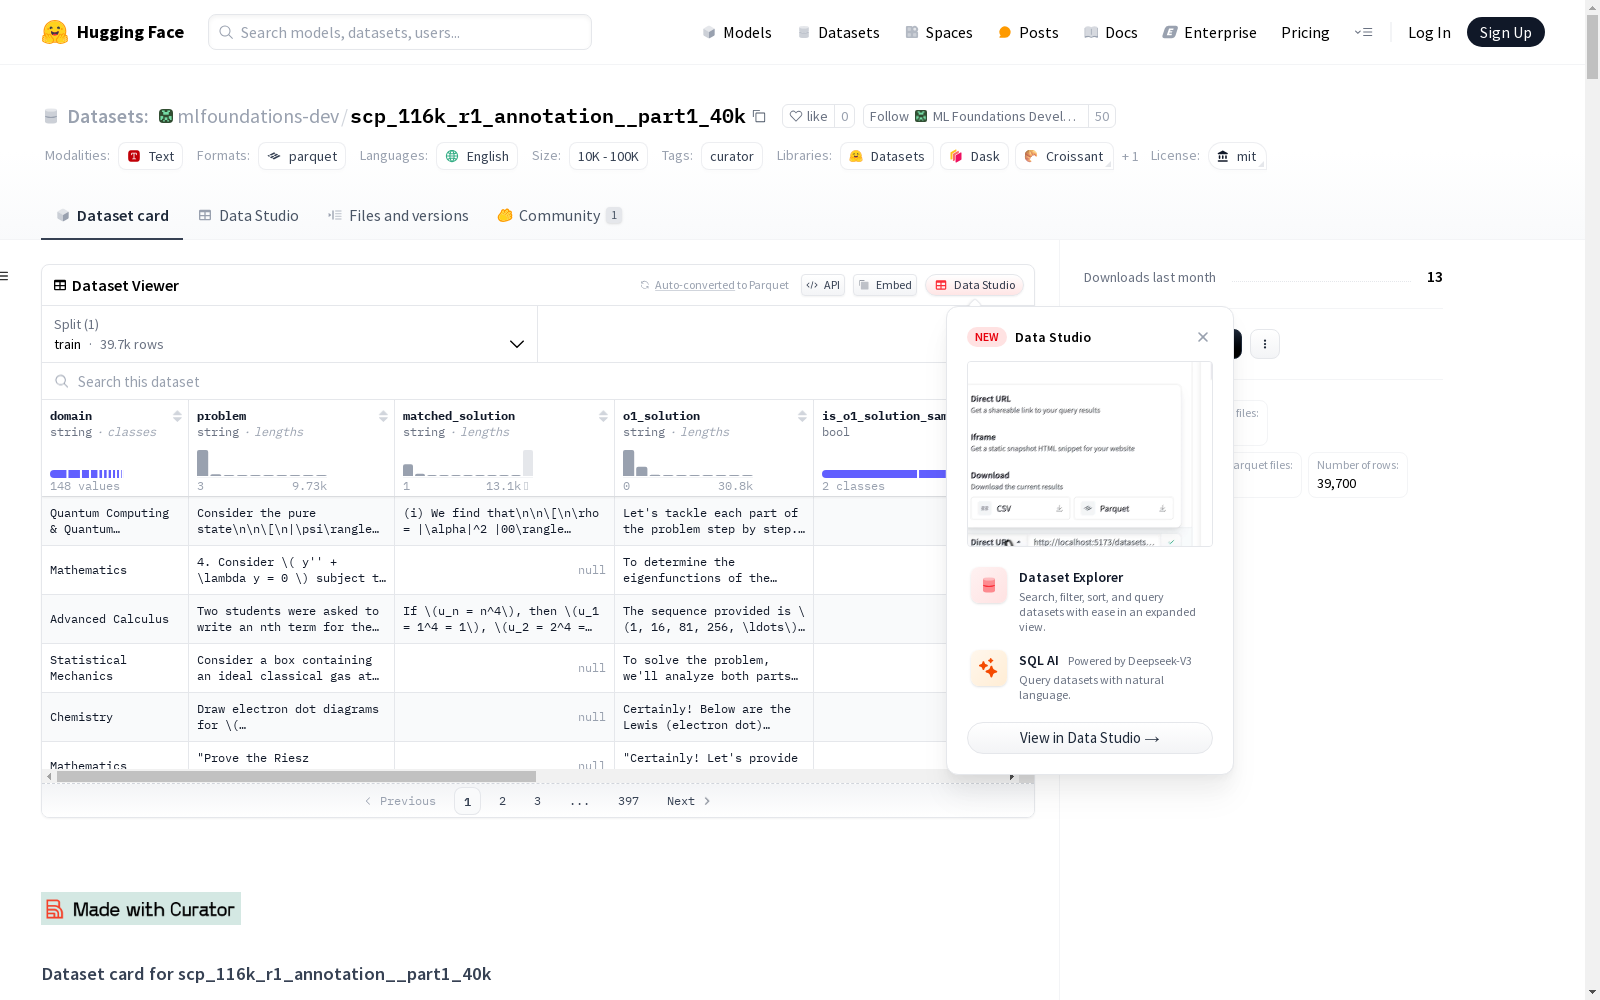Image resolution: width=1600 pixels, height=1000 pixels.
Task: Open the Pricing page
Action: point(1305,32)
